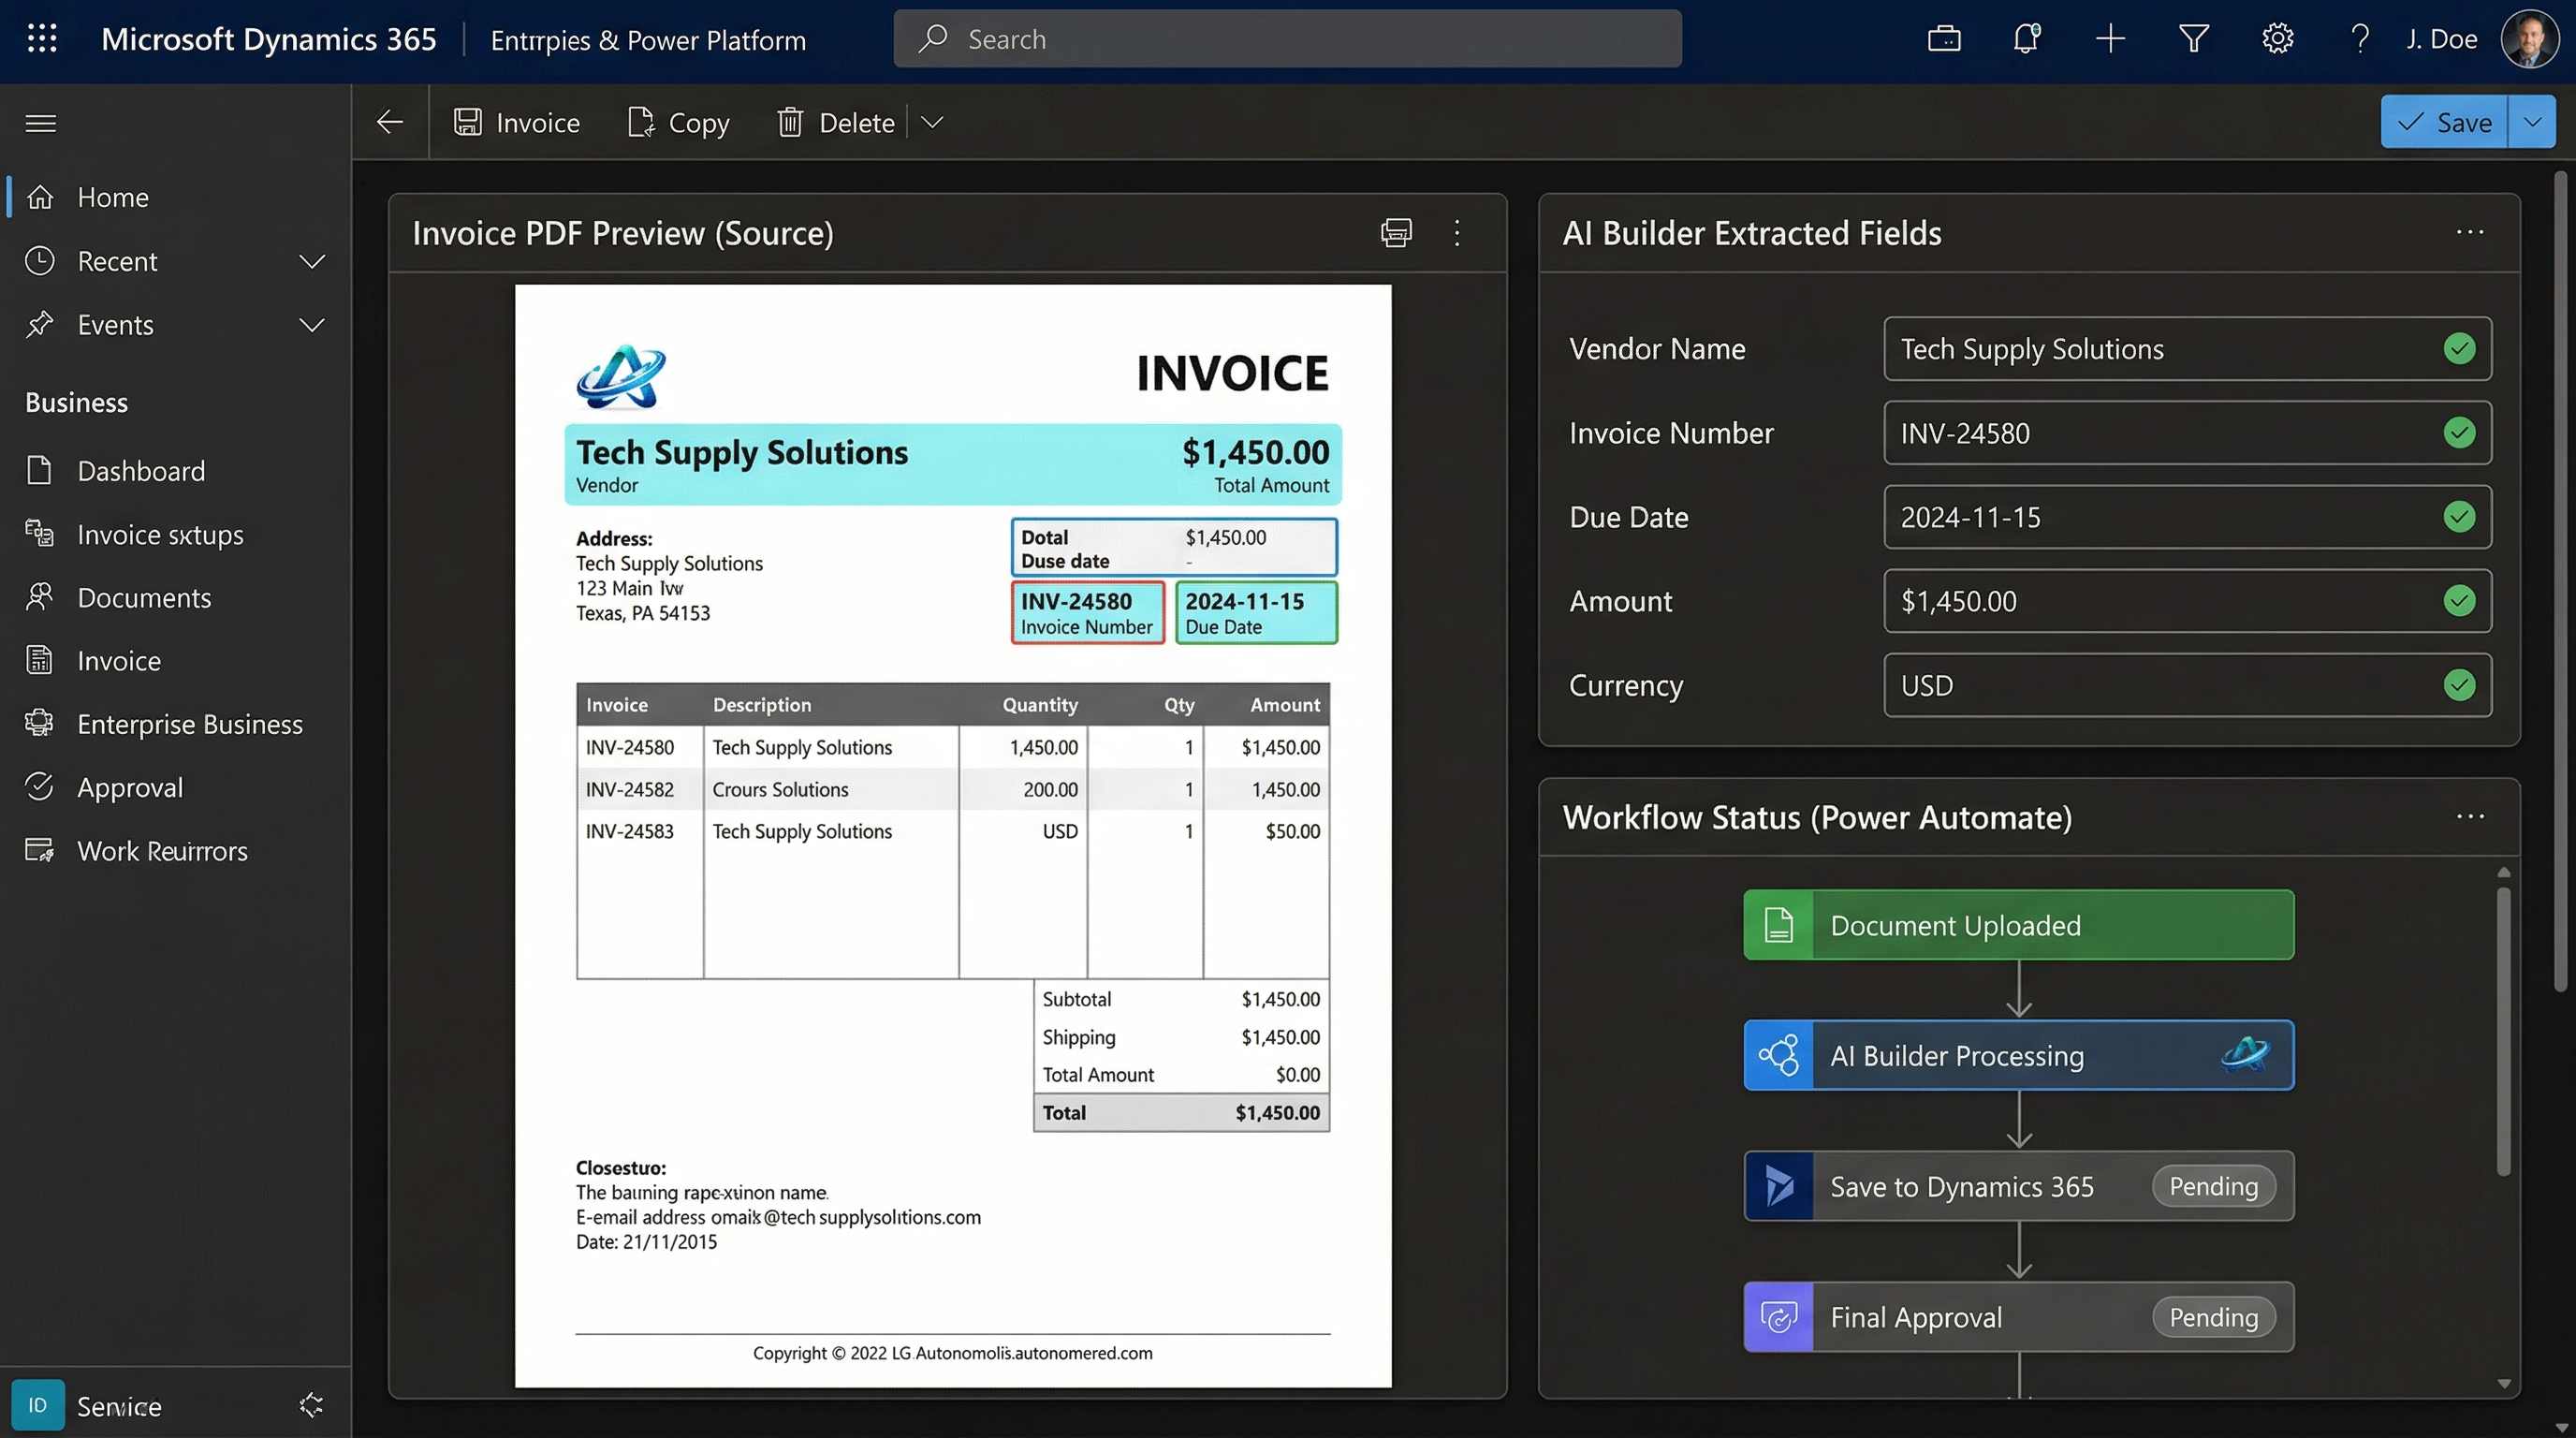Open more options for AI Builder Extracted Fields

2469,231
